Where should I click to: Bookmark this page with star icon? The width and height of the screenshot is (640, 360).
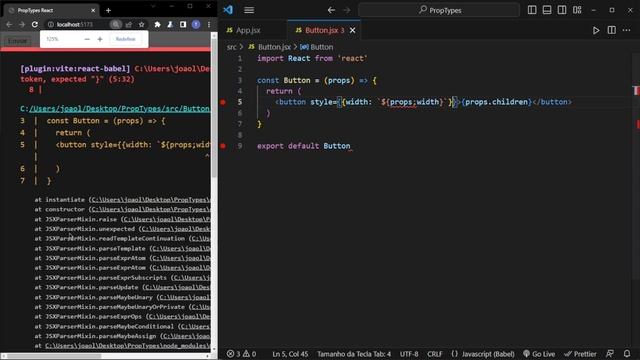(141, 24)
